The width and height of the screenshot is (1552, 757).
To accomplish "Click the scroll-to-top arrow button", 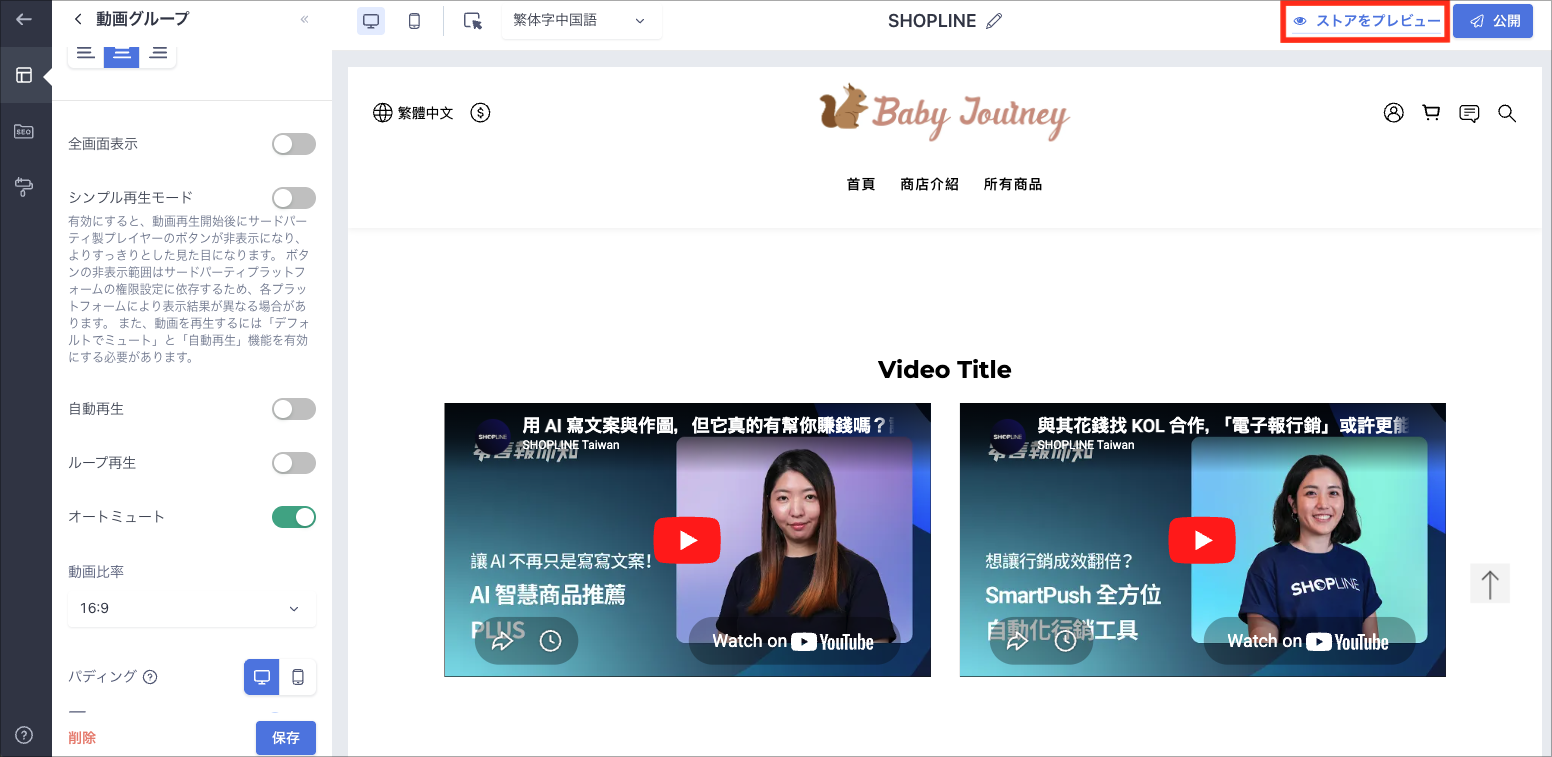I will [x=1490, y=584].
